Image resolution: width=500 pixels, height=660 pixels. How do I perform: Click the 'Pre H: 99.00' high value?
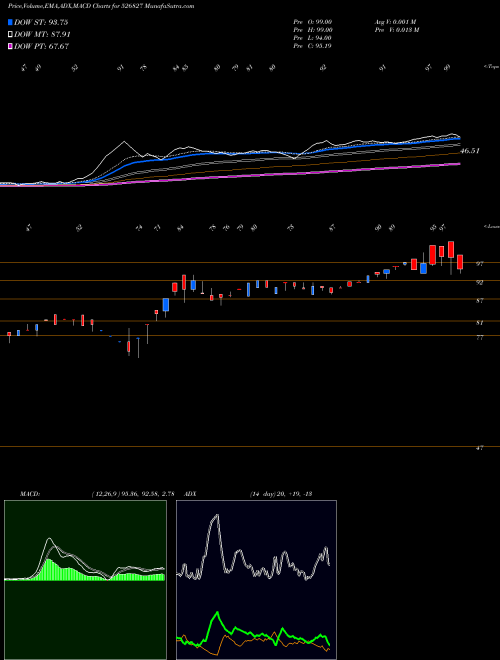[x=313, y=30]
